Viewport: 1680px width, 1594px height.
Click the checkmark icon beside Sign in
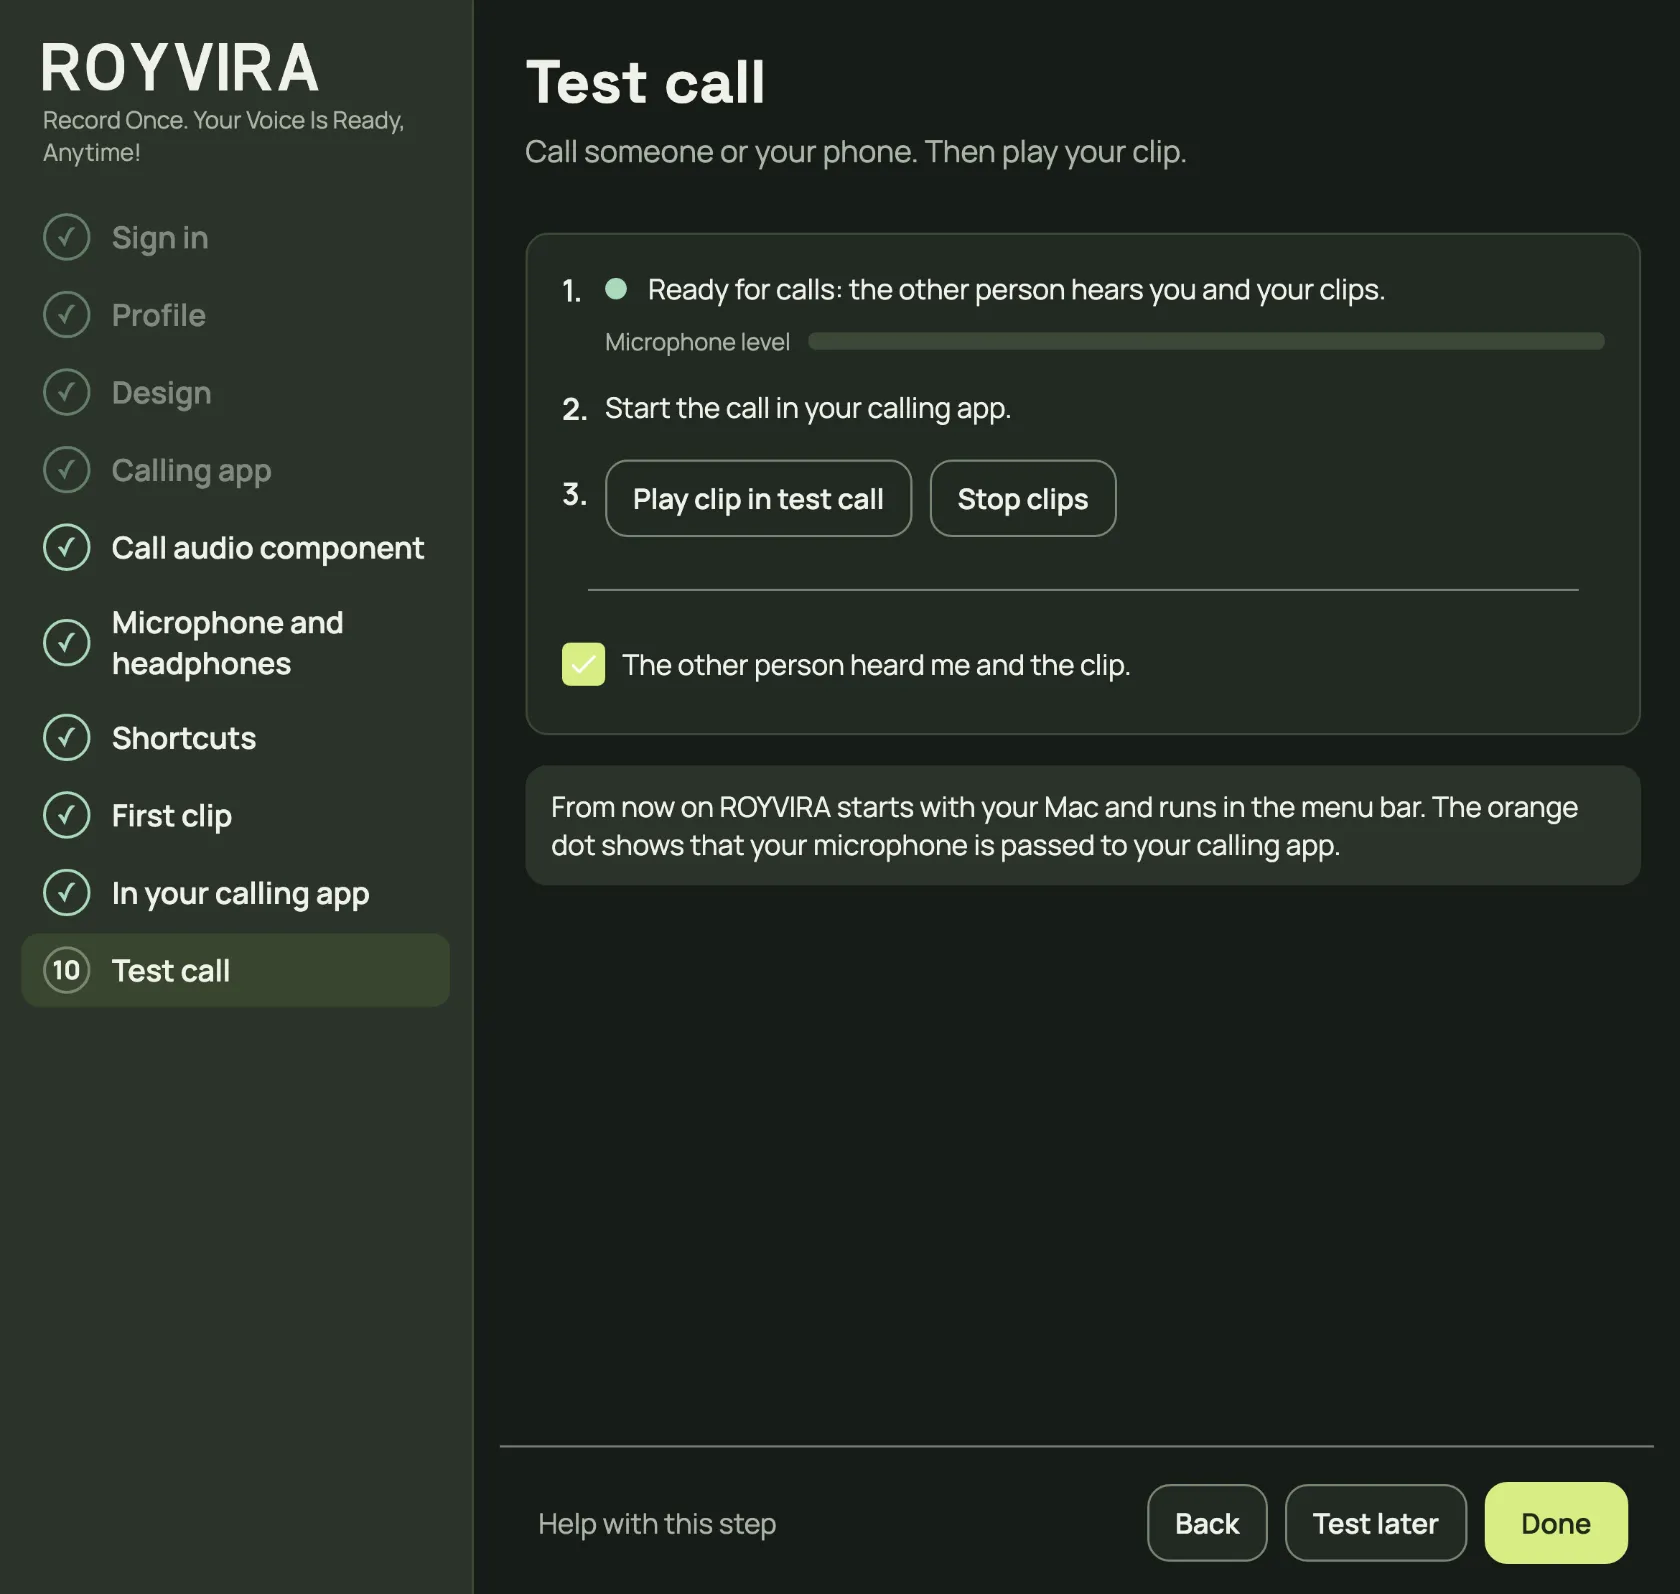[67, 237]
